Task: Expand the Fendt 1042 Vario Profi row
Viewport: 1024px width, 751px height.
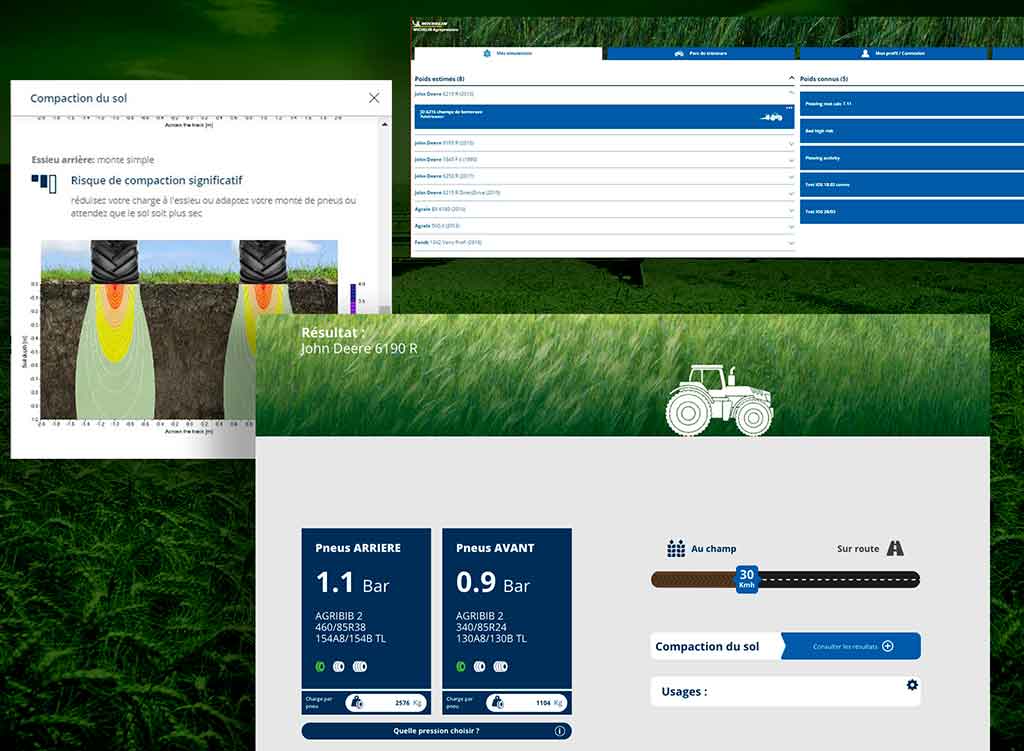Action: [792, 243]
